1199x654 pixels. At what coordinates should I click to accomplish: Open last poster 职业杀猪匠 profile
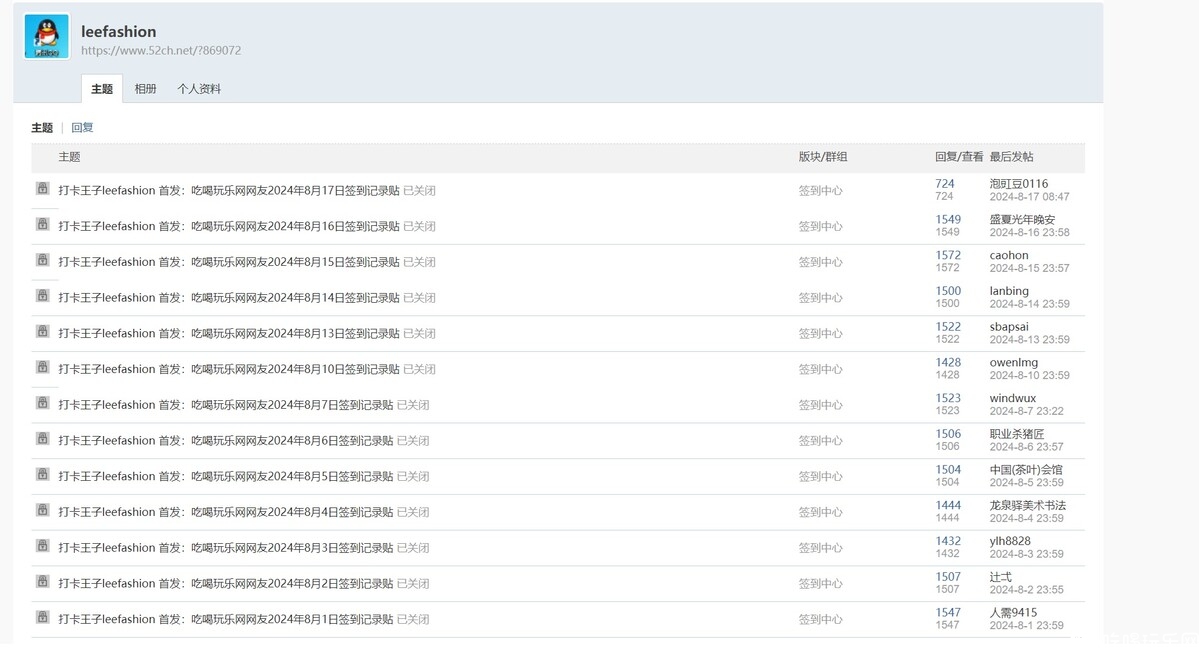[1016, 434]
